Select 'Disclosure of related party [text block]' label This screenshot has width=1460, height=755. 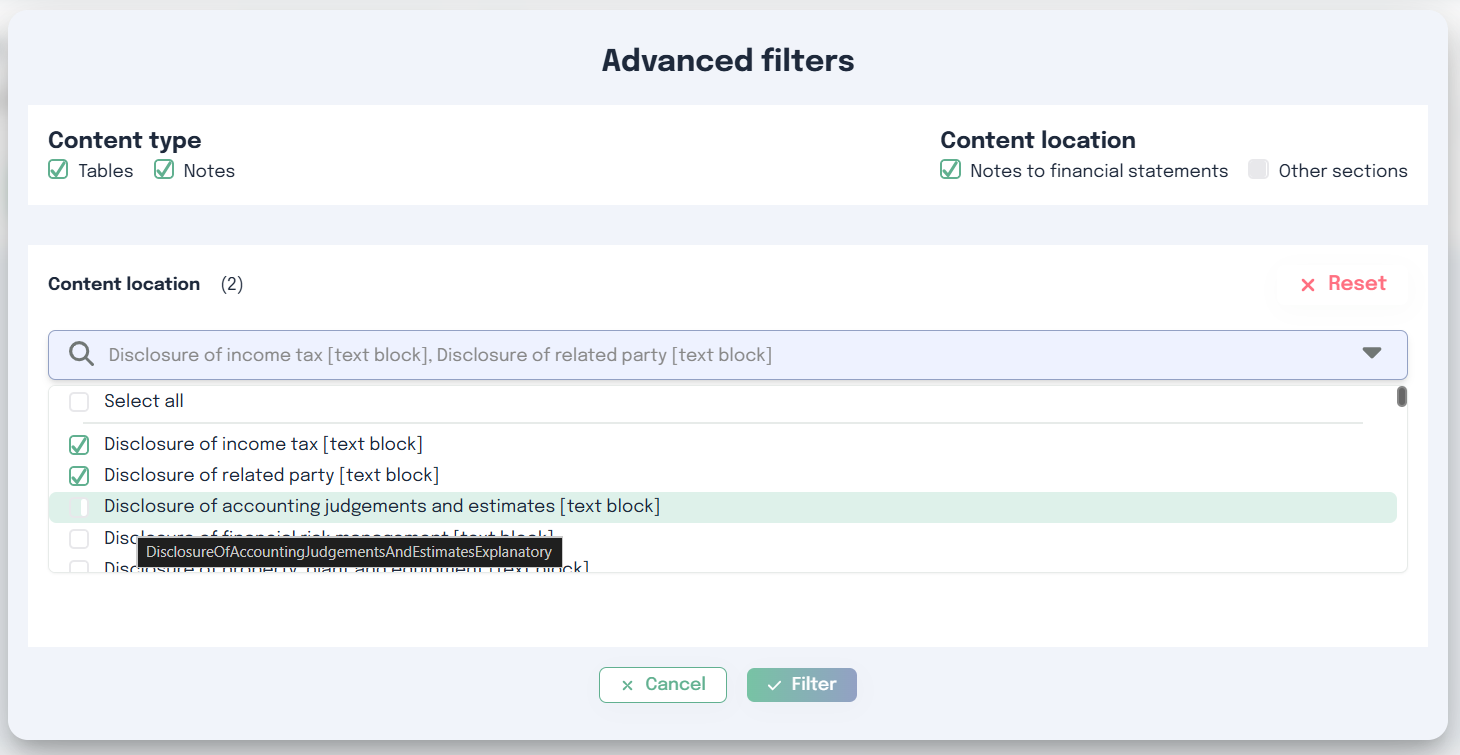click(x=271, y=475)
